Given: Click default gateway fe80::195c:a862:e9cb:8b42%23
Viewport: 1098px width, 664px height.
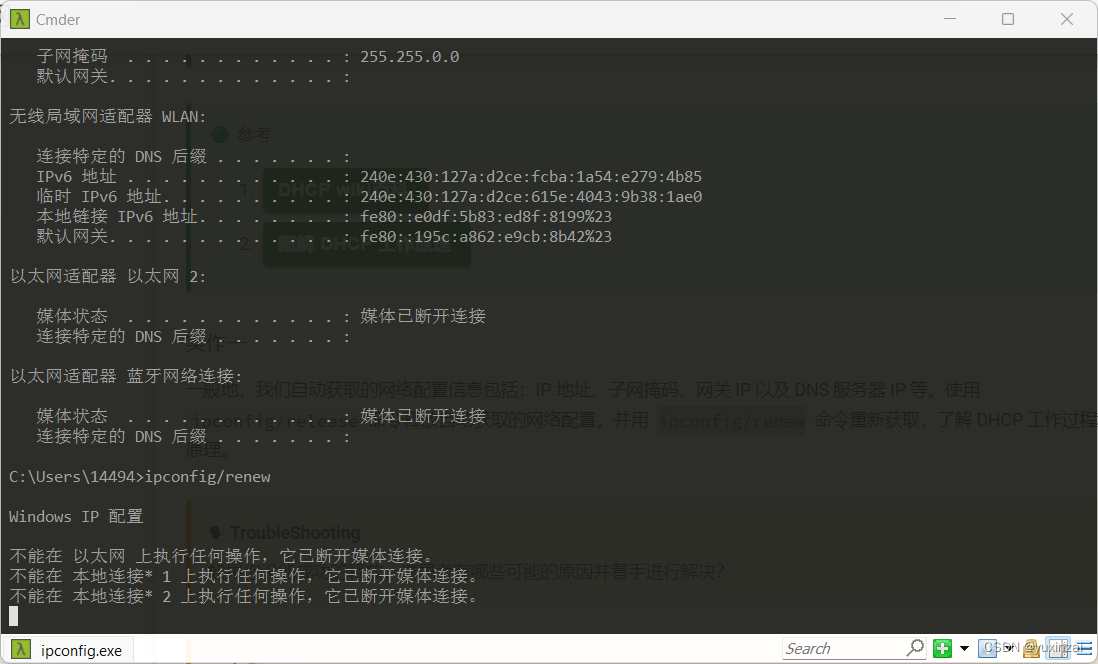Looking at the screenshot, I should click(486, 237).
